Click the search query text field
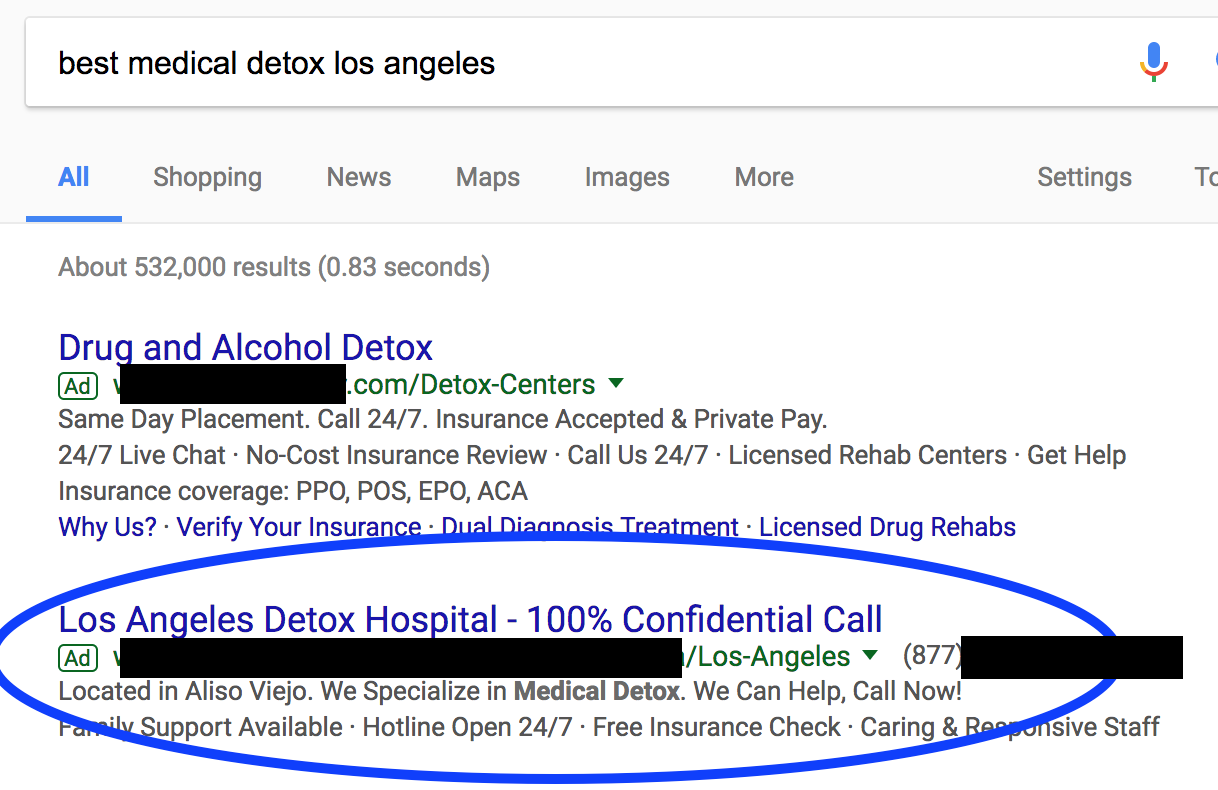This screenshot has height=790, width=1218. pos(570,64)
